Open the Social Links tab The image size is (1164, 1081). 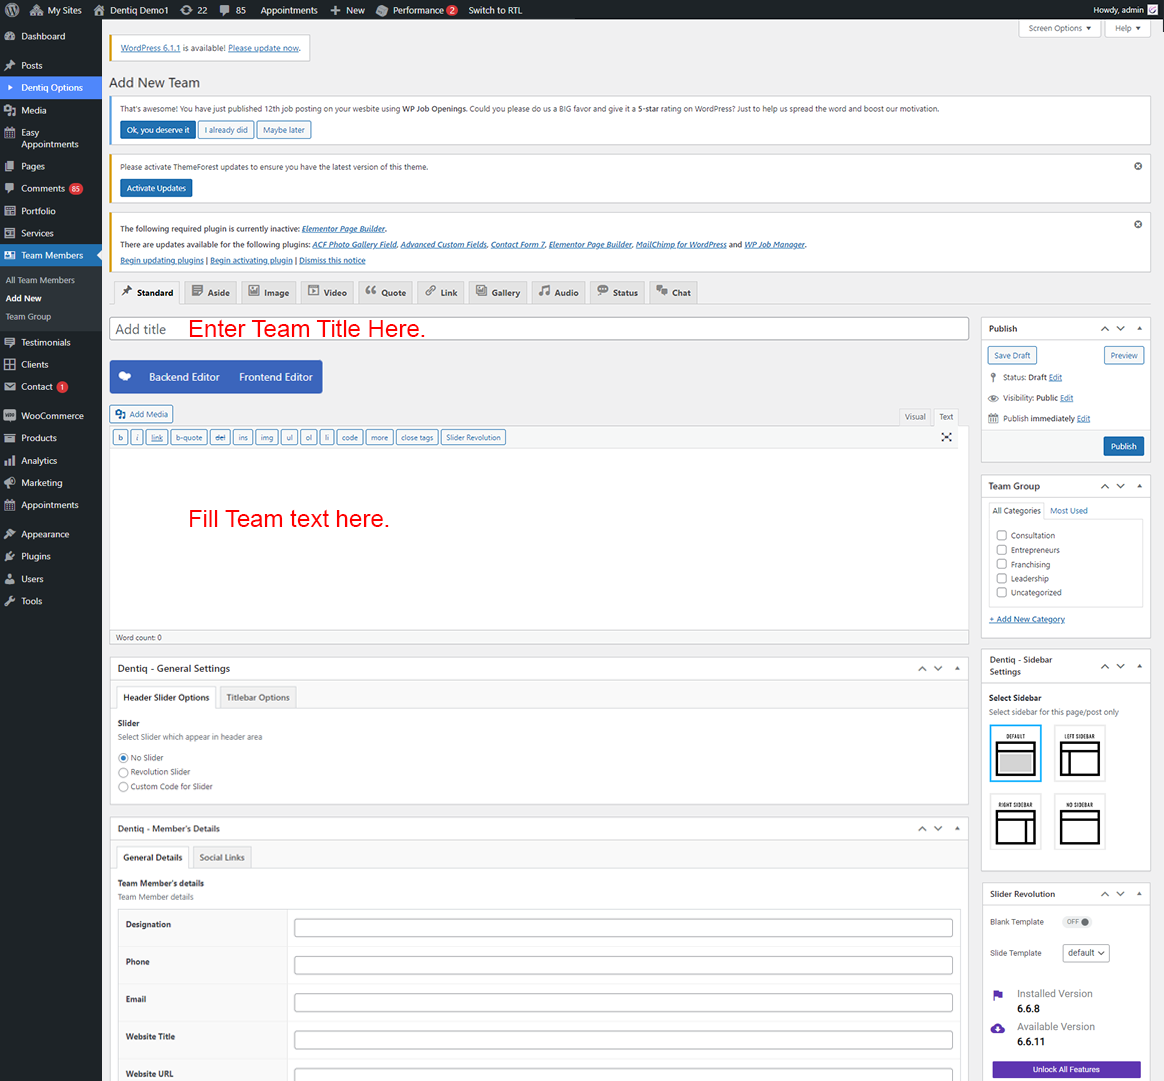(221, 857)
